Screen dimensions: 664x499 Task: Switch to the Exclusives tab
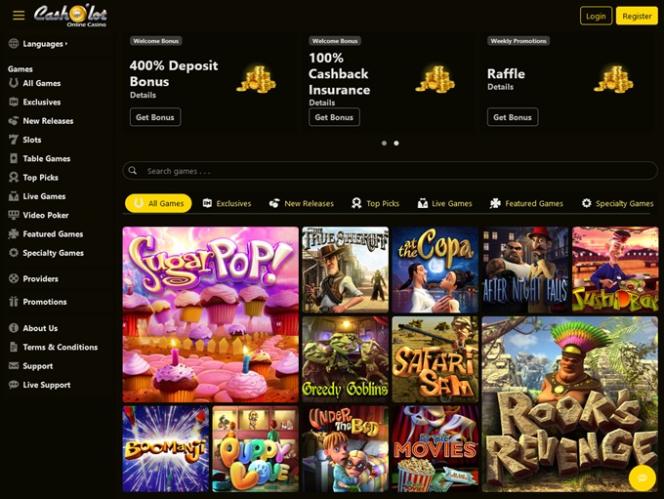point(227,203)
